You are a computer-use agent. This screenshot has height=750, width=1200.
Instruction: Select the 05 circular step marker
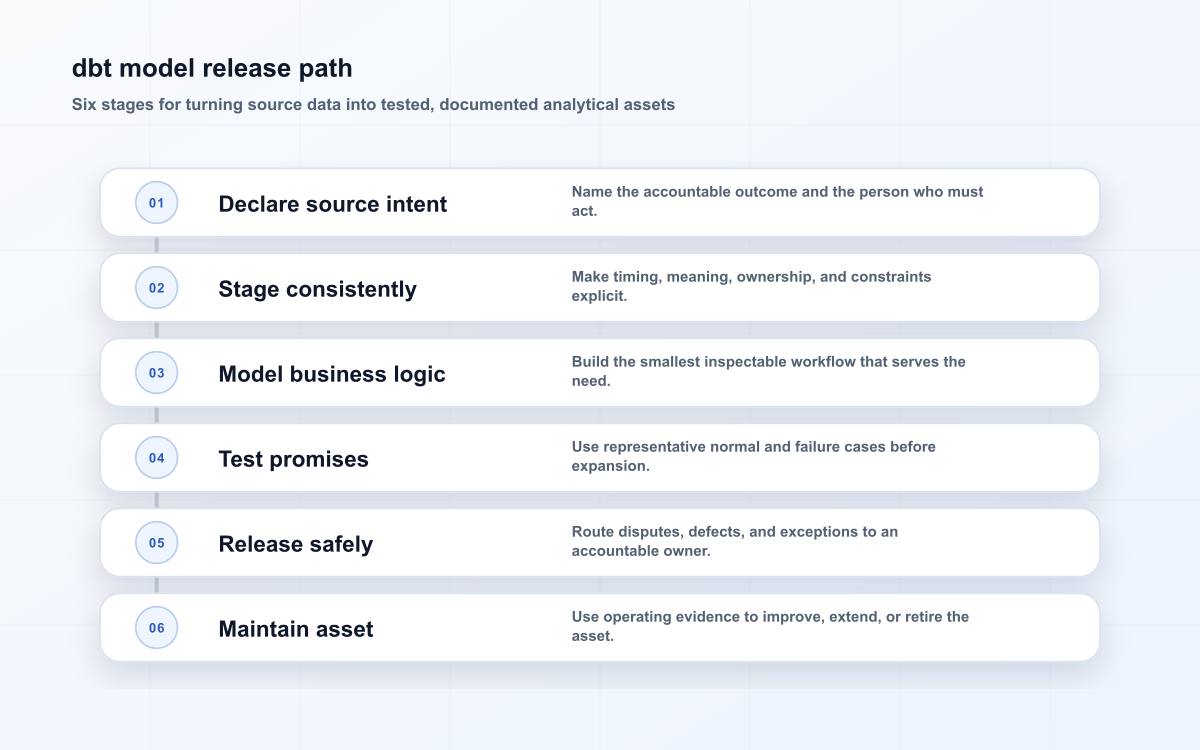157,543
